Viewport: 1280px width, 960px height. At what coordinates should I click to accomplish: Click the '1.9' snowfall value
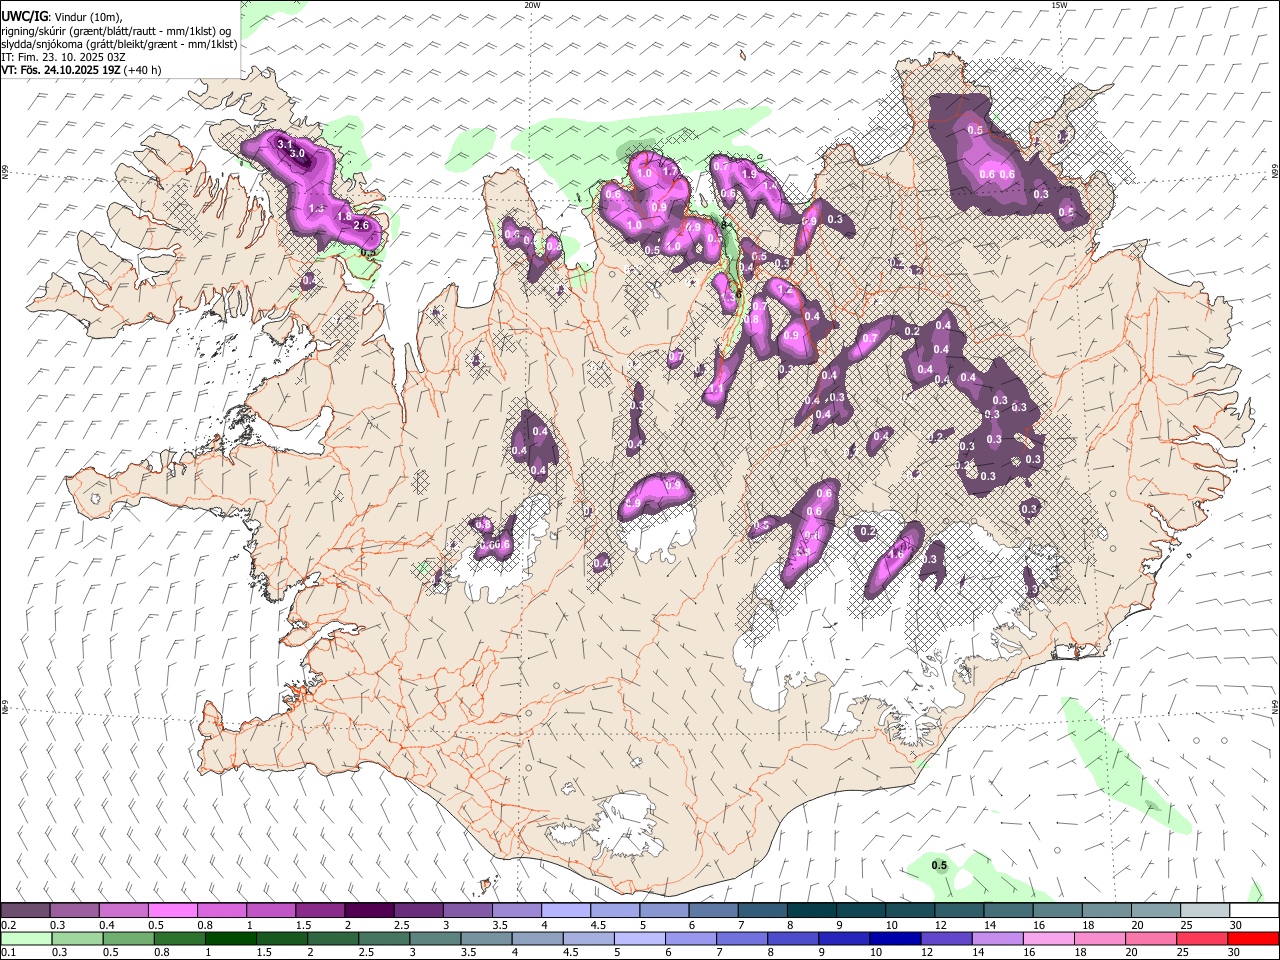click(748, 175)
